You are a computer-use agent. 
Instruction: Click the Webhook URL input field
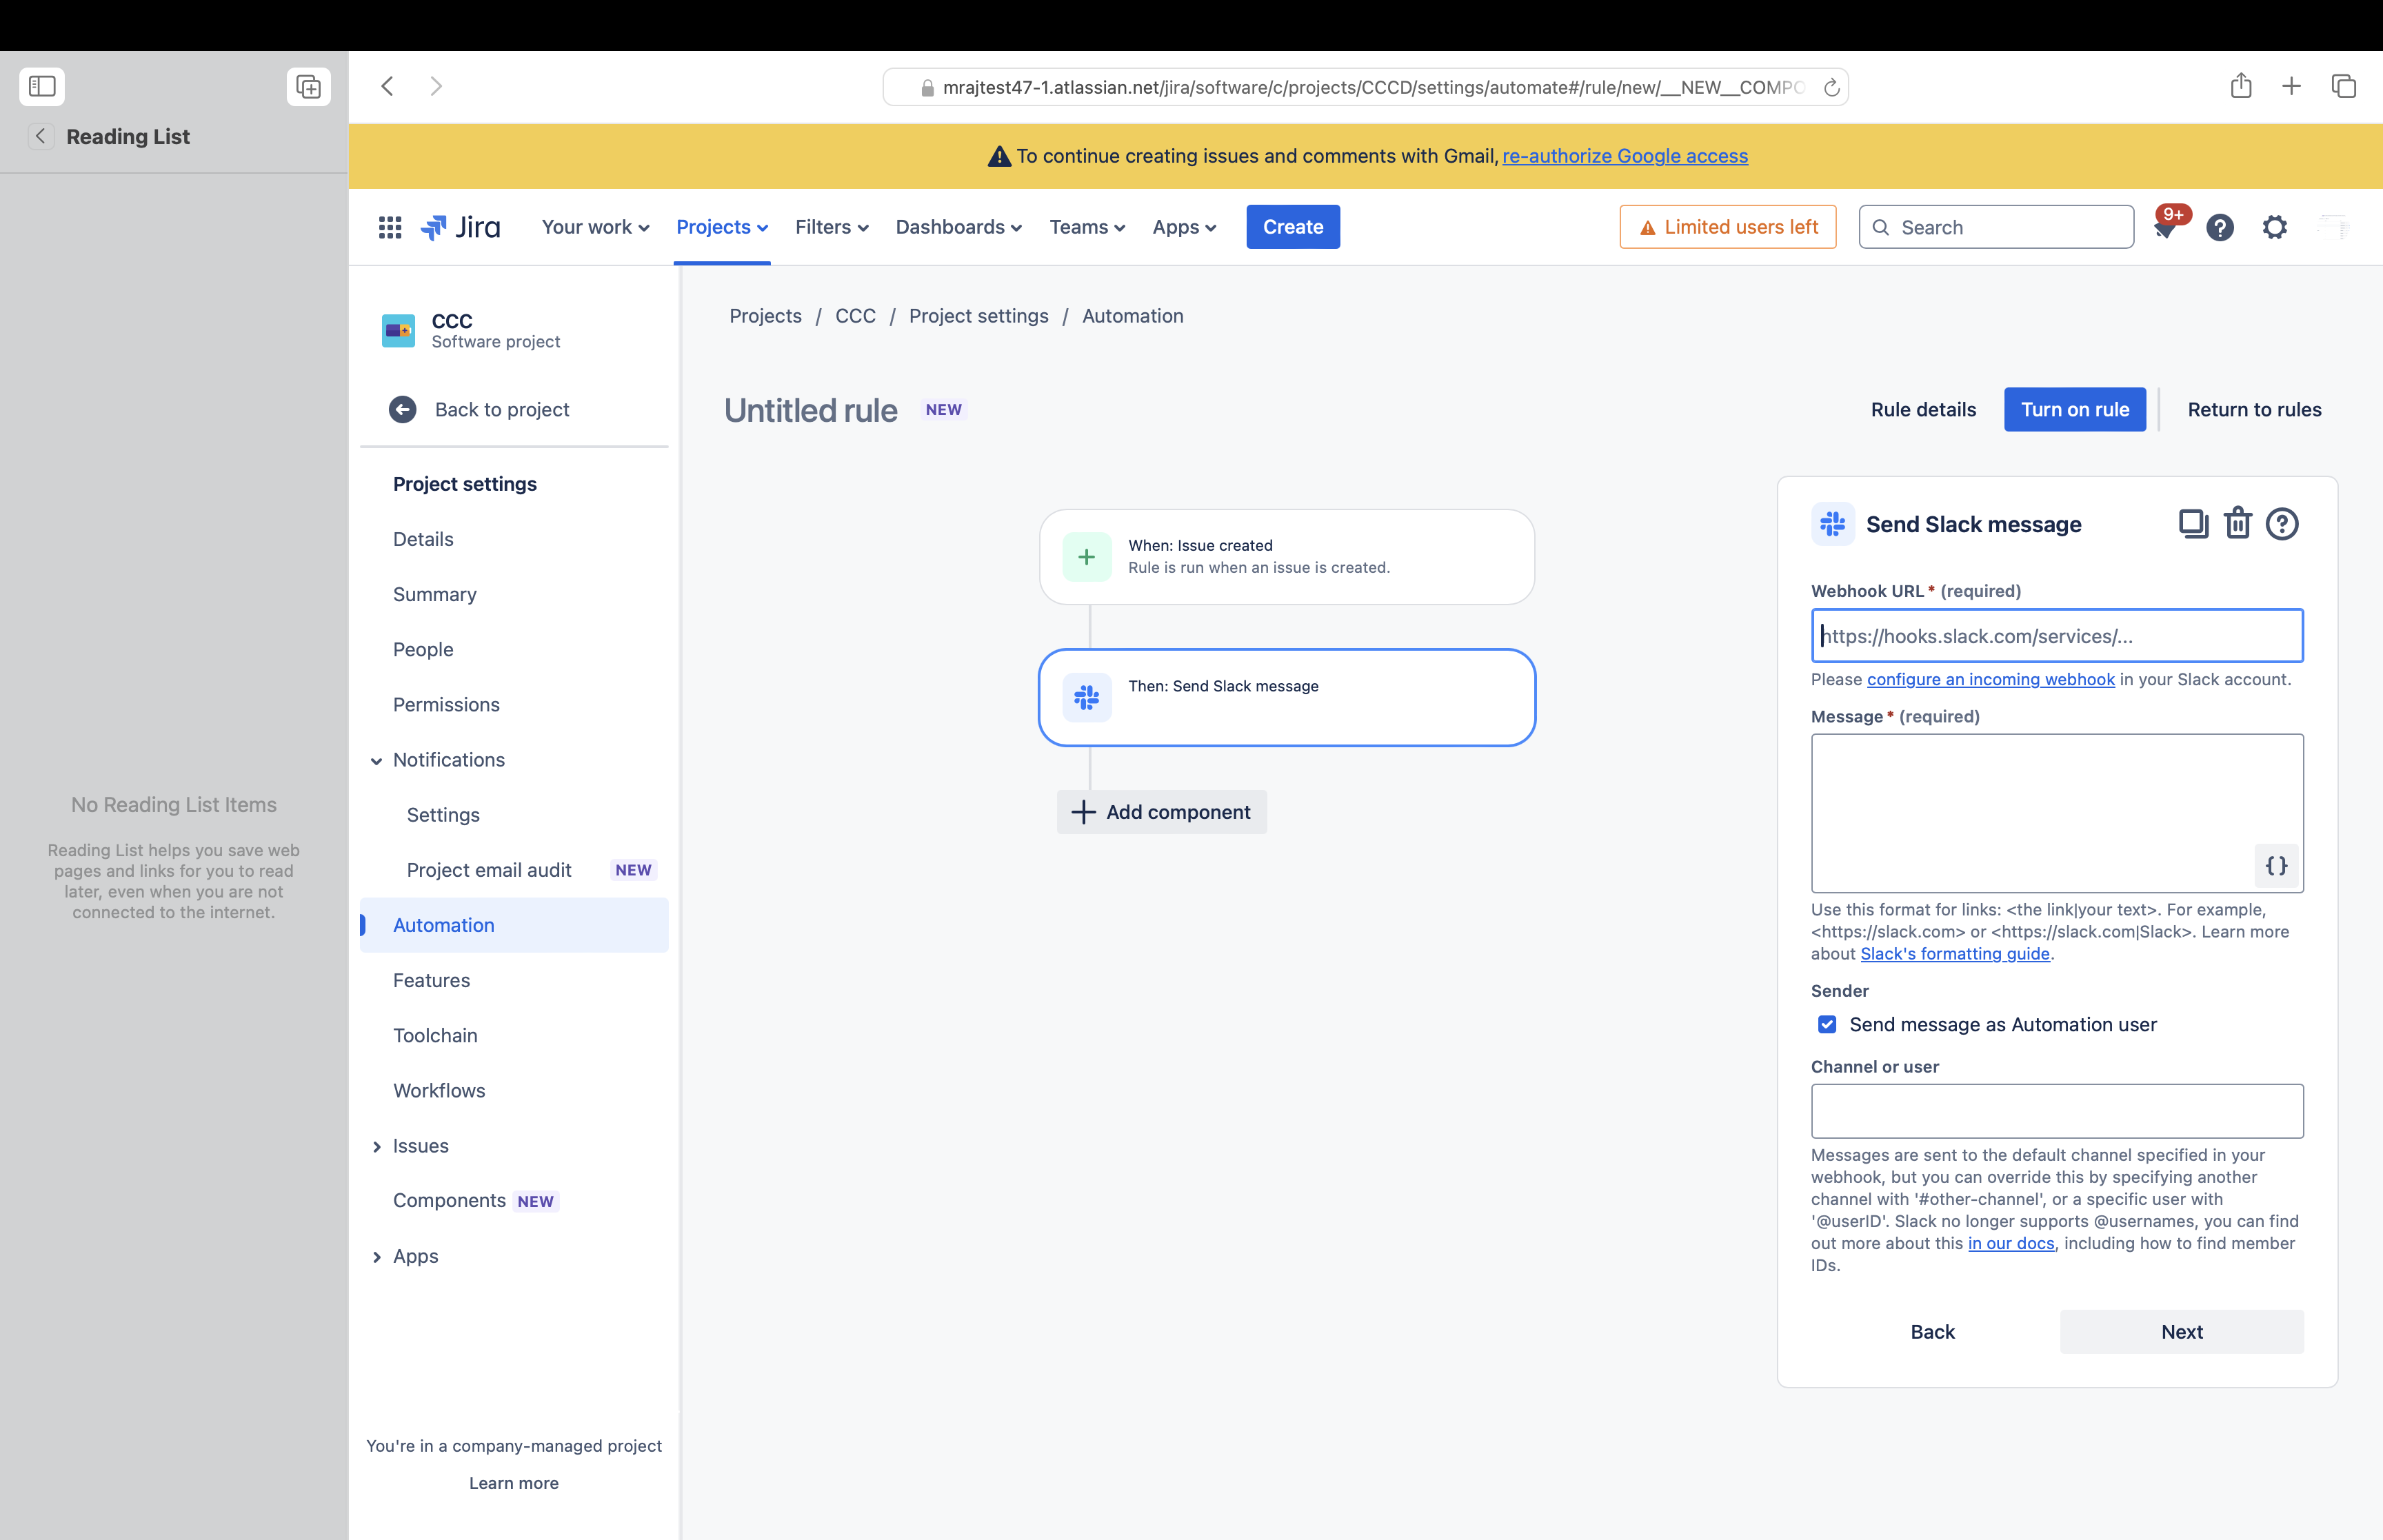(2056, 636)
